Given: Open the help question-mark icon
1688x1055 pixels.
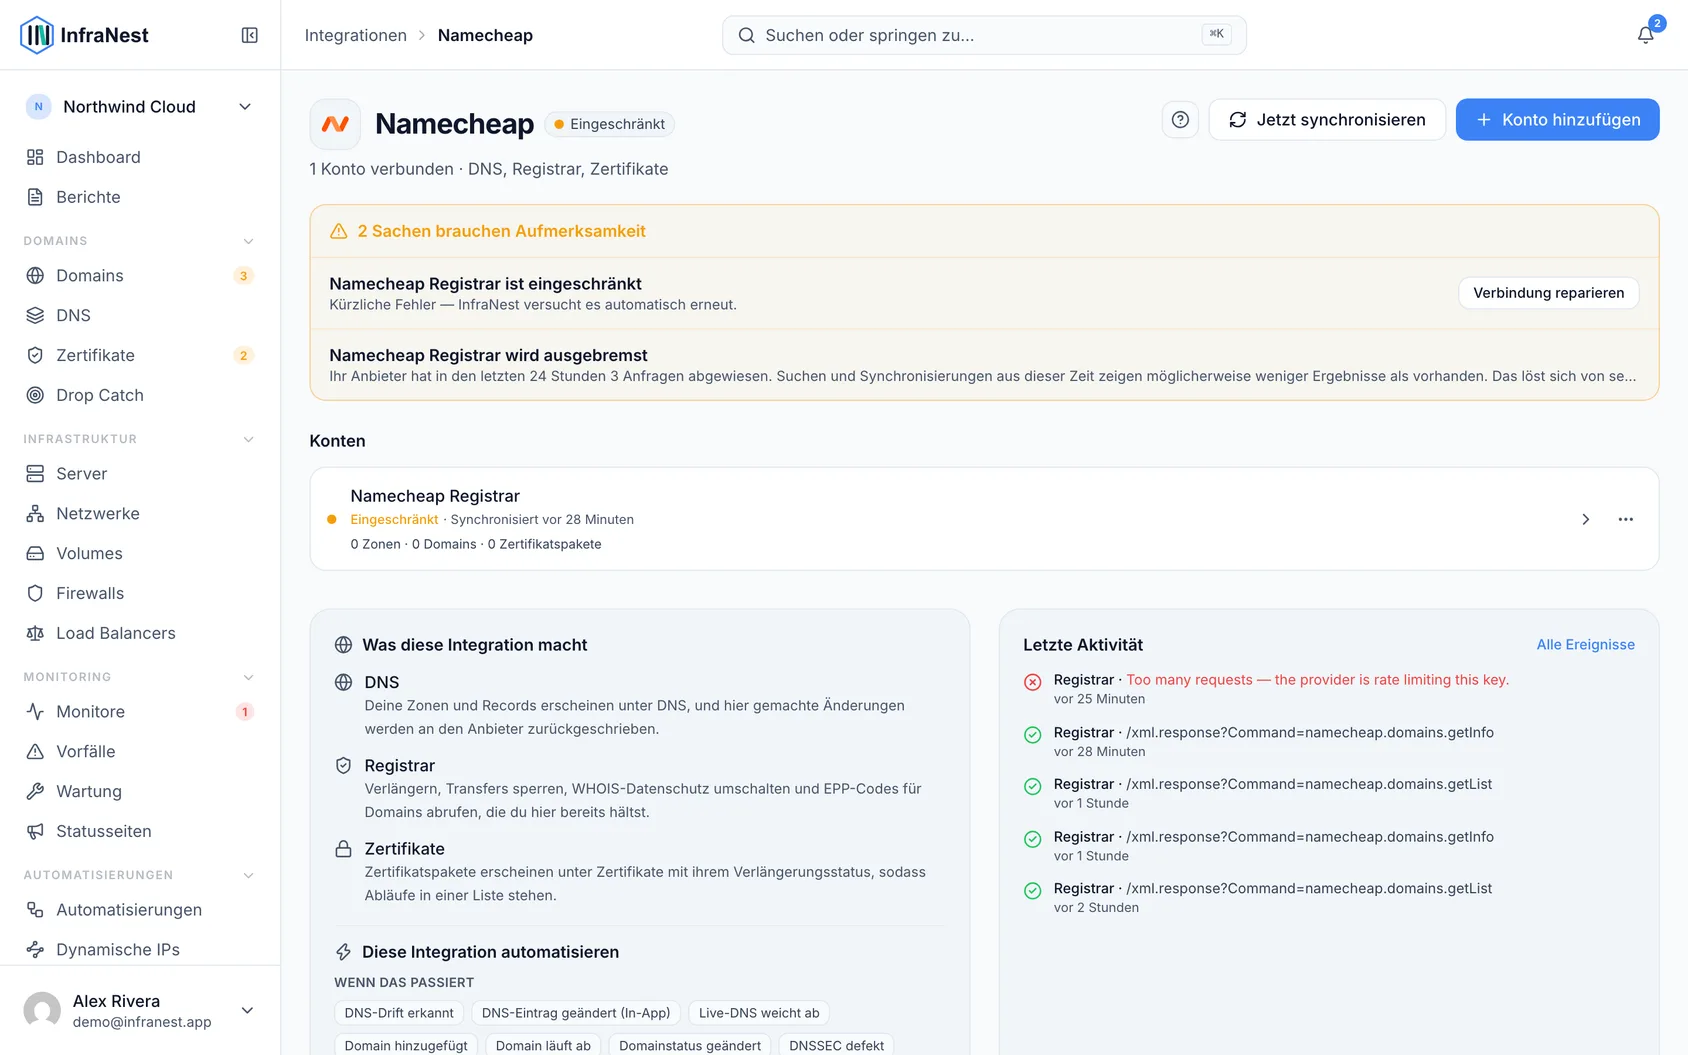Looking at the screenshot, I should coord(1180,120).
